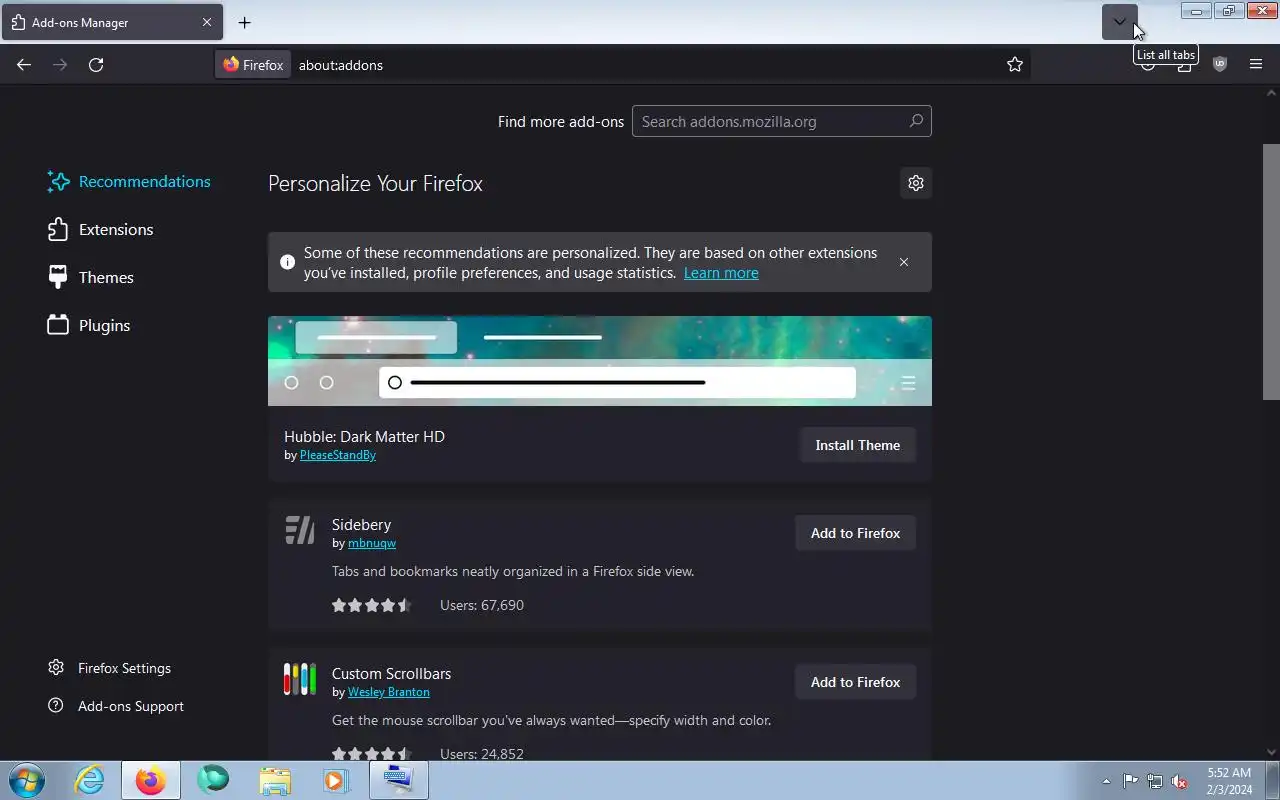Open the Add-ons Support link
Image resolution: width=1280 pixels, height=800 pixels.
click(116, 706)
